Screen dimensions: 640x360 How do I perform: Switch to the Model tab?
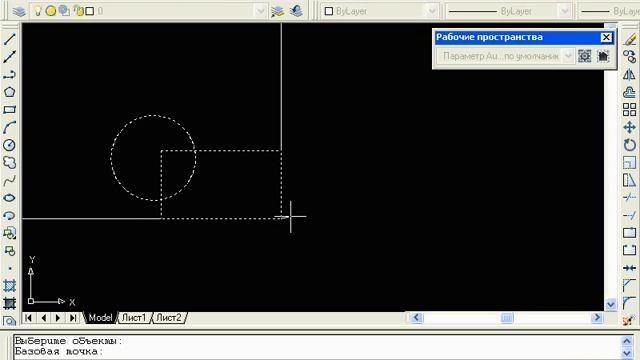tap(100, 318)
